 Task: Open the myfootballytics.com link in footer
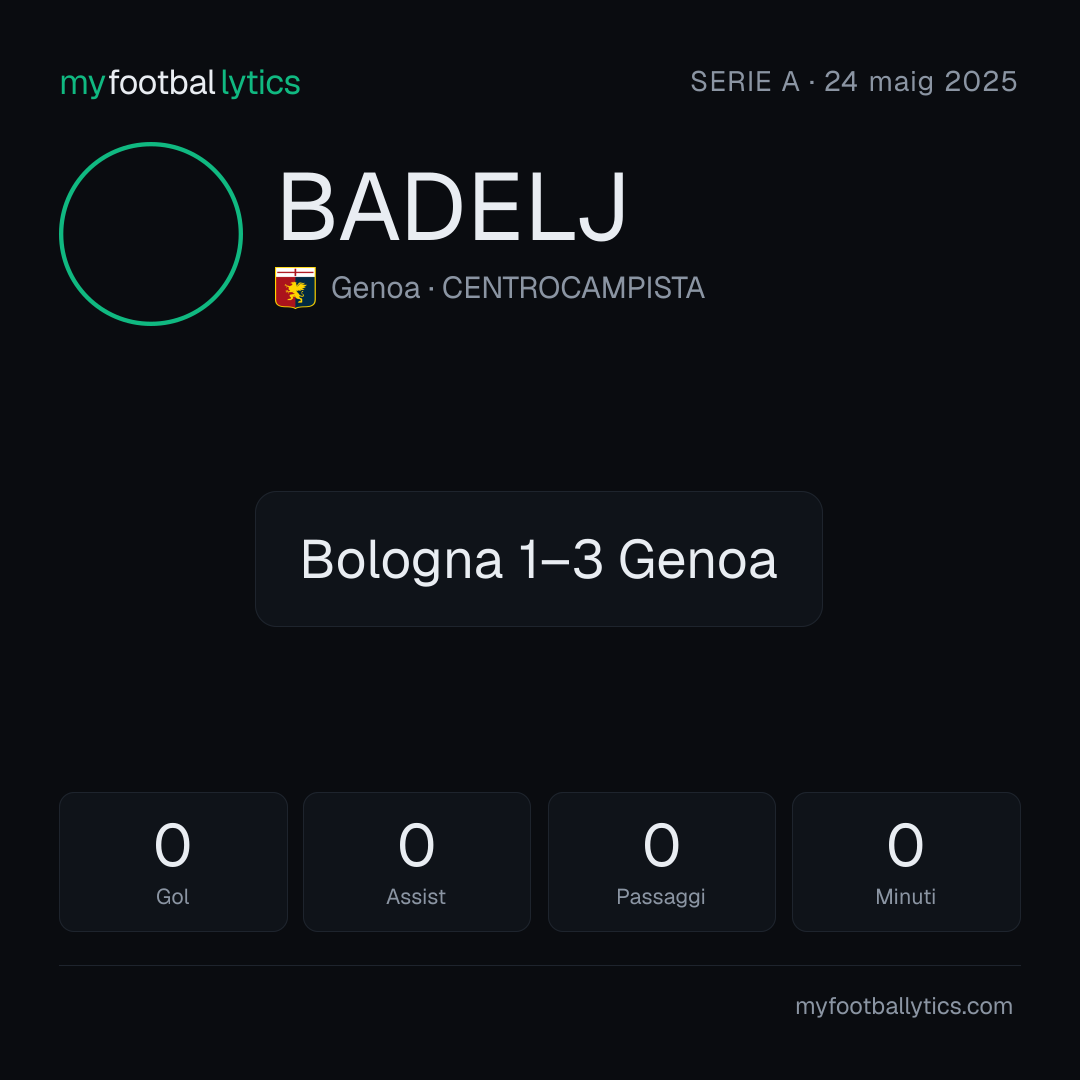click(904, 1006)
